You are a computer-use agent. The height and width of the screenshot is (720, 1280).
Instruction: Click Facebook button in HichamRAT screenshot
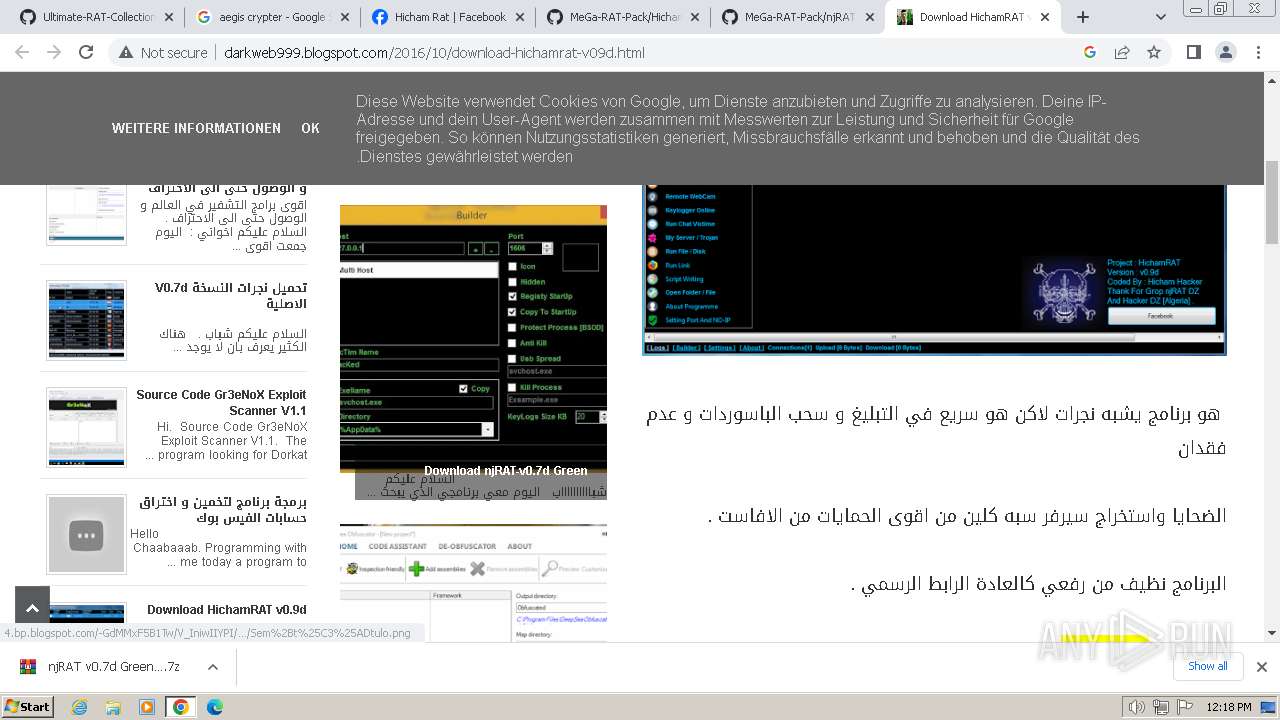1160,316
